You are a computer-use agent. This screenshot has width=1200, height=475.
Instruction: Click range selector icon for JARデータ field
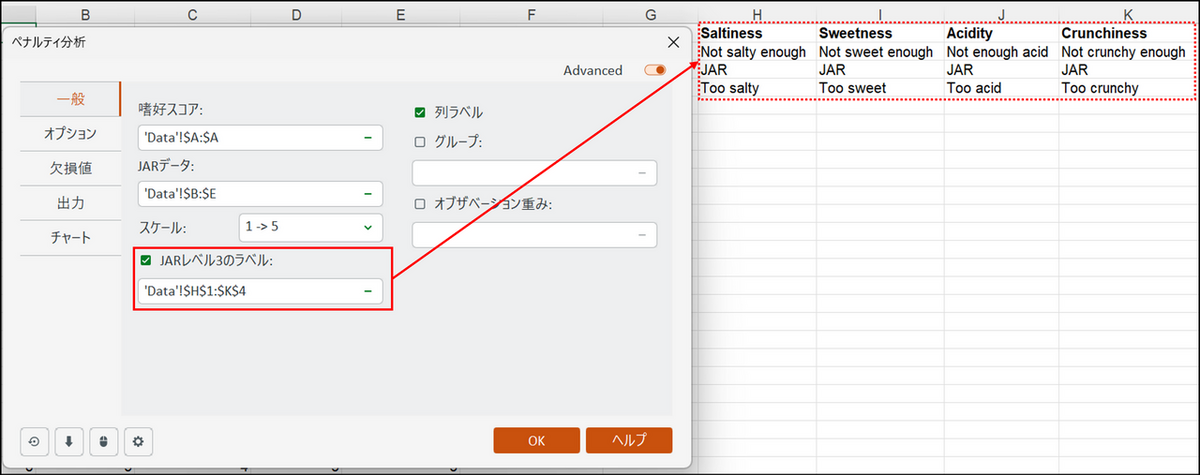tap(367, 193)
